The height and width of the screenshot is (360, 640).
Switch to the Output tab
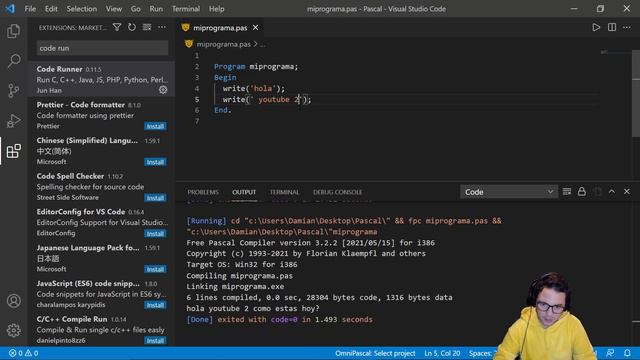tap(244, 192)
